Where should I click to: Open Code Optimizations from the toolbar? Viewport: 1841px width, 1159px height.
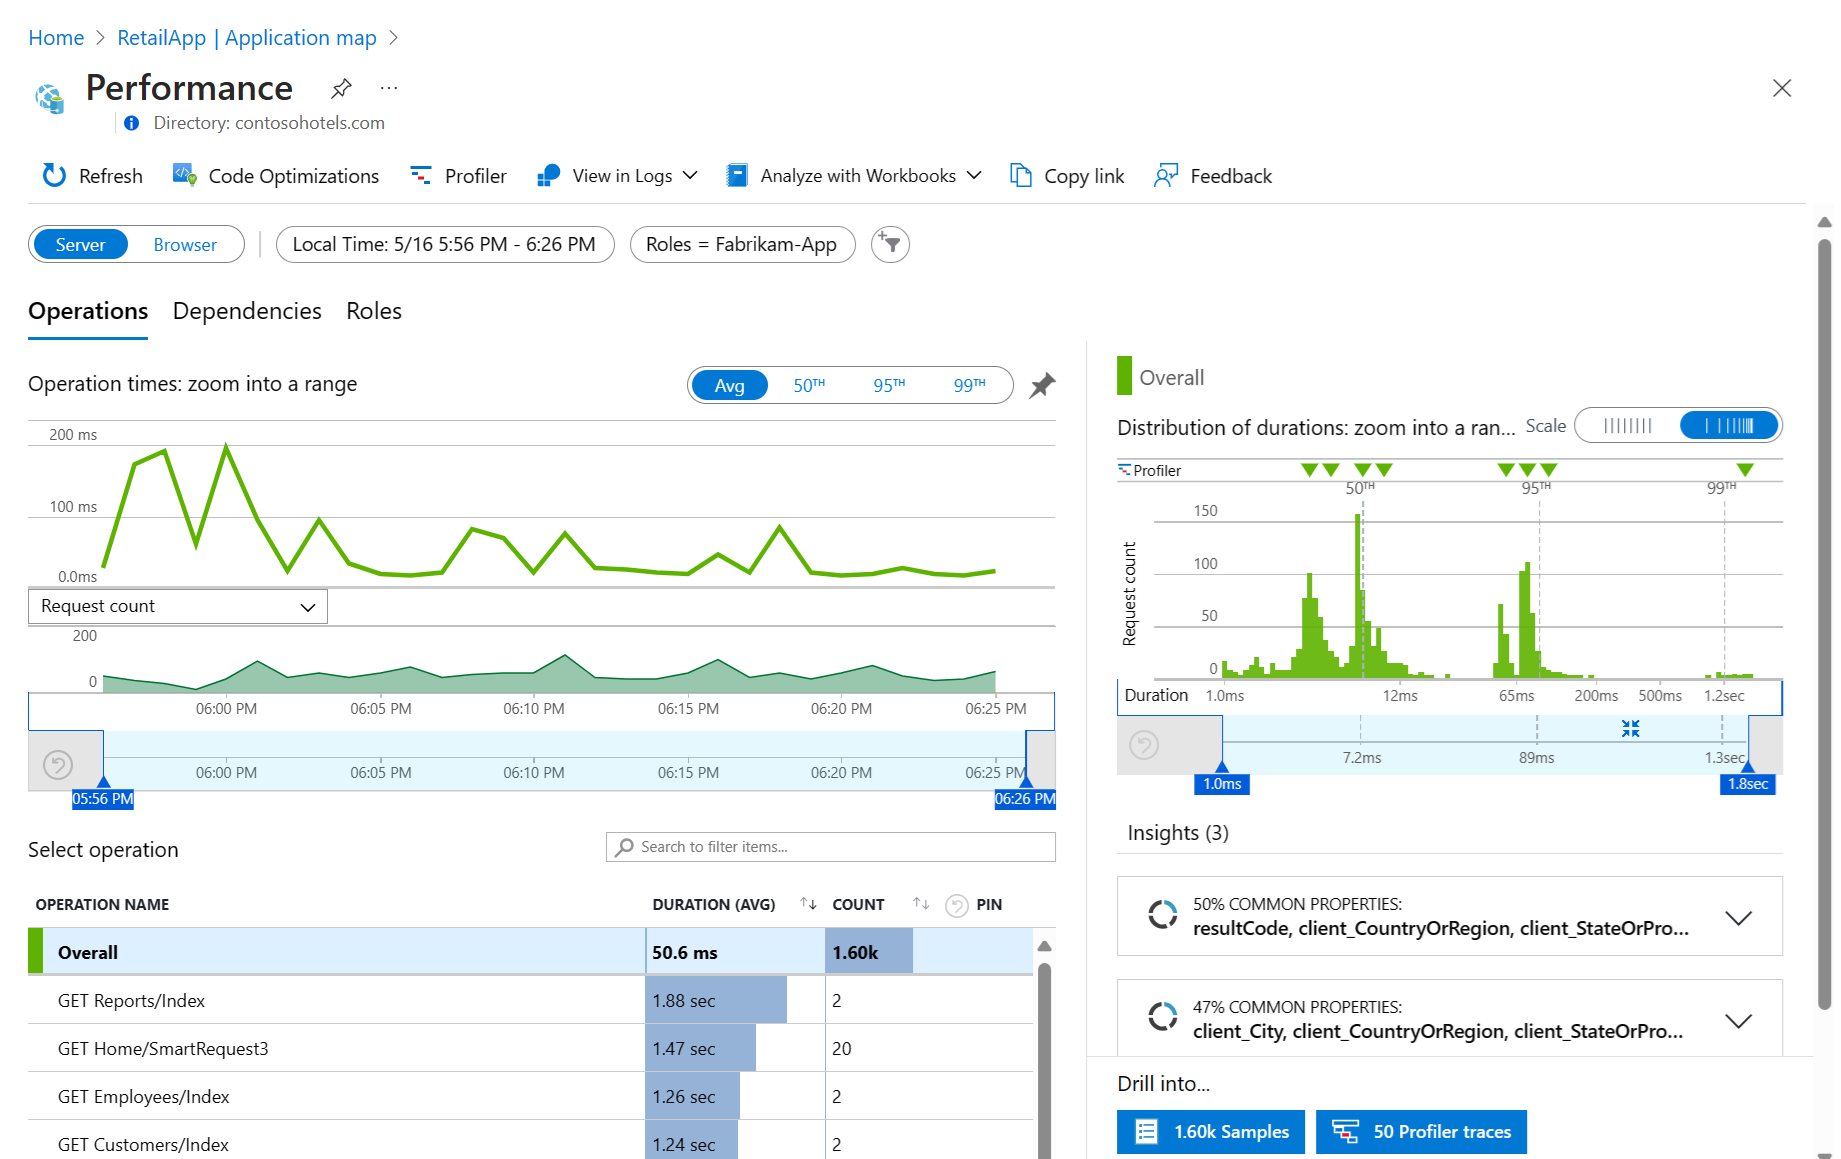[x=276, y=176]
